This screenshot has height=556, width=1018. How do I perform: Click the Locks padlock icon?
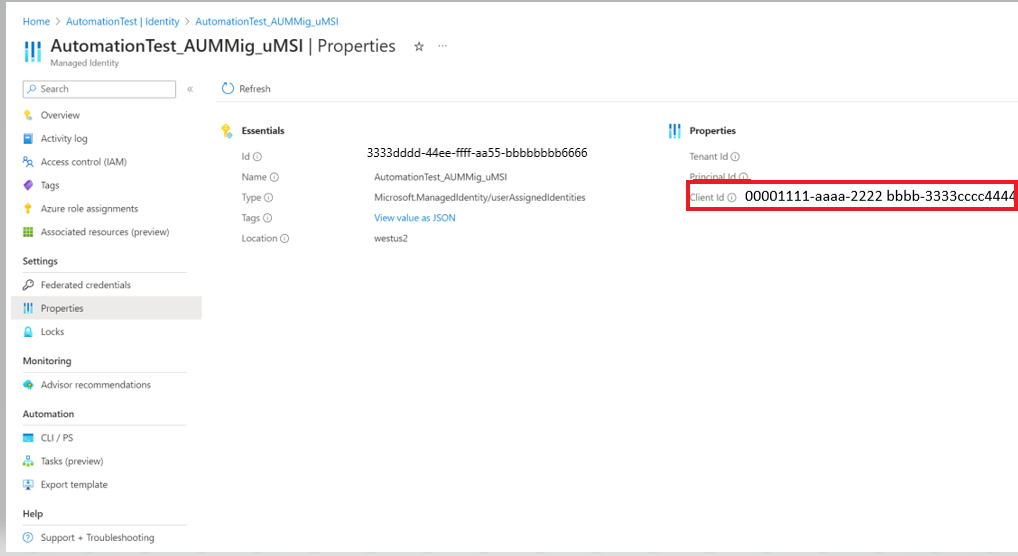(x=28, y=331)
